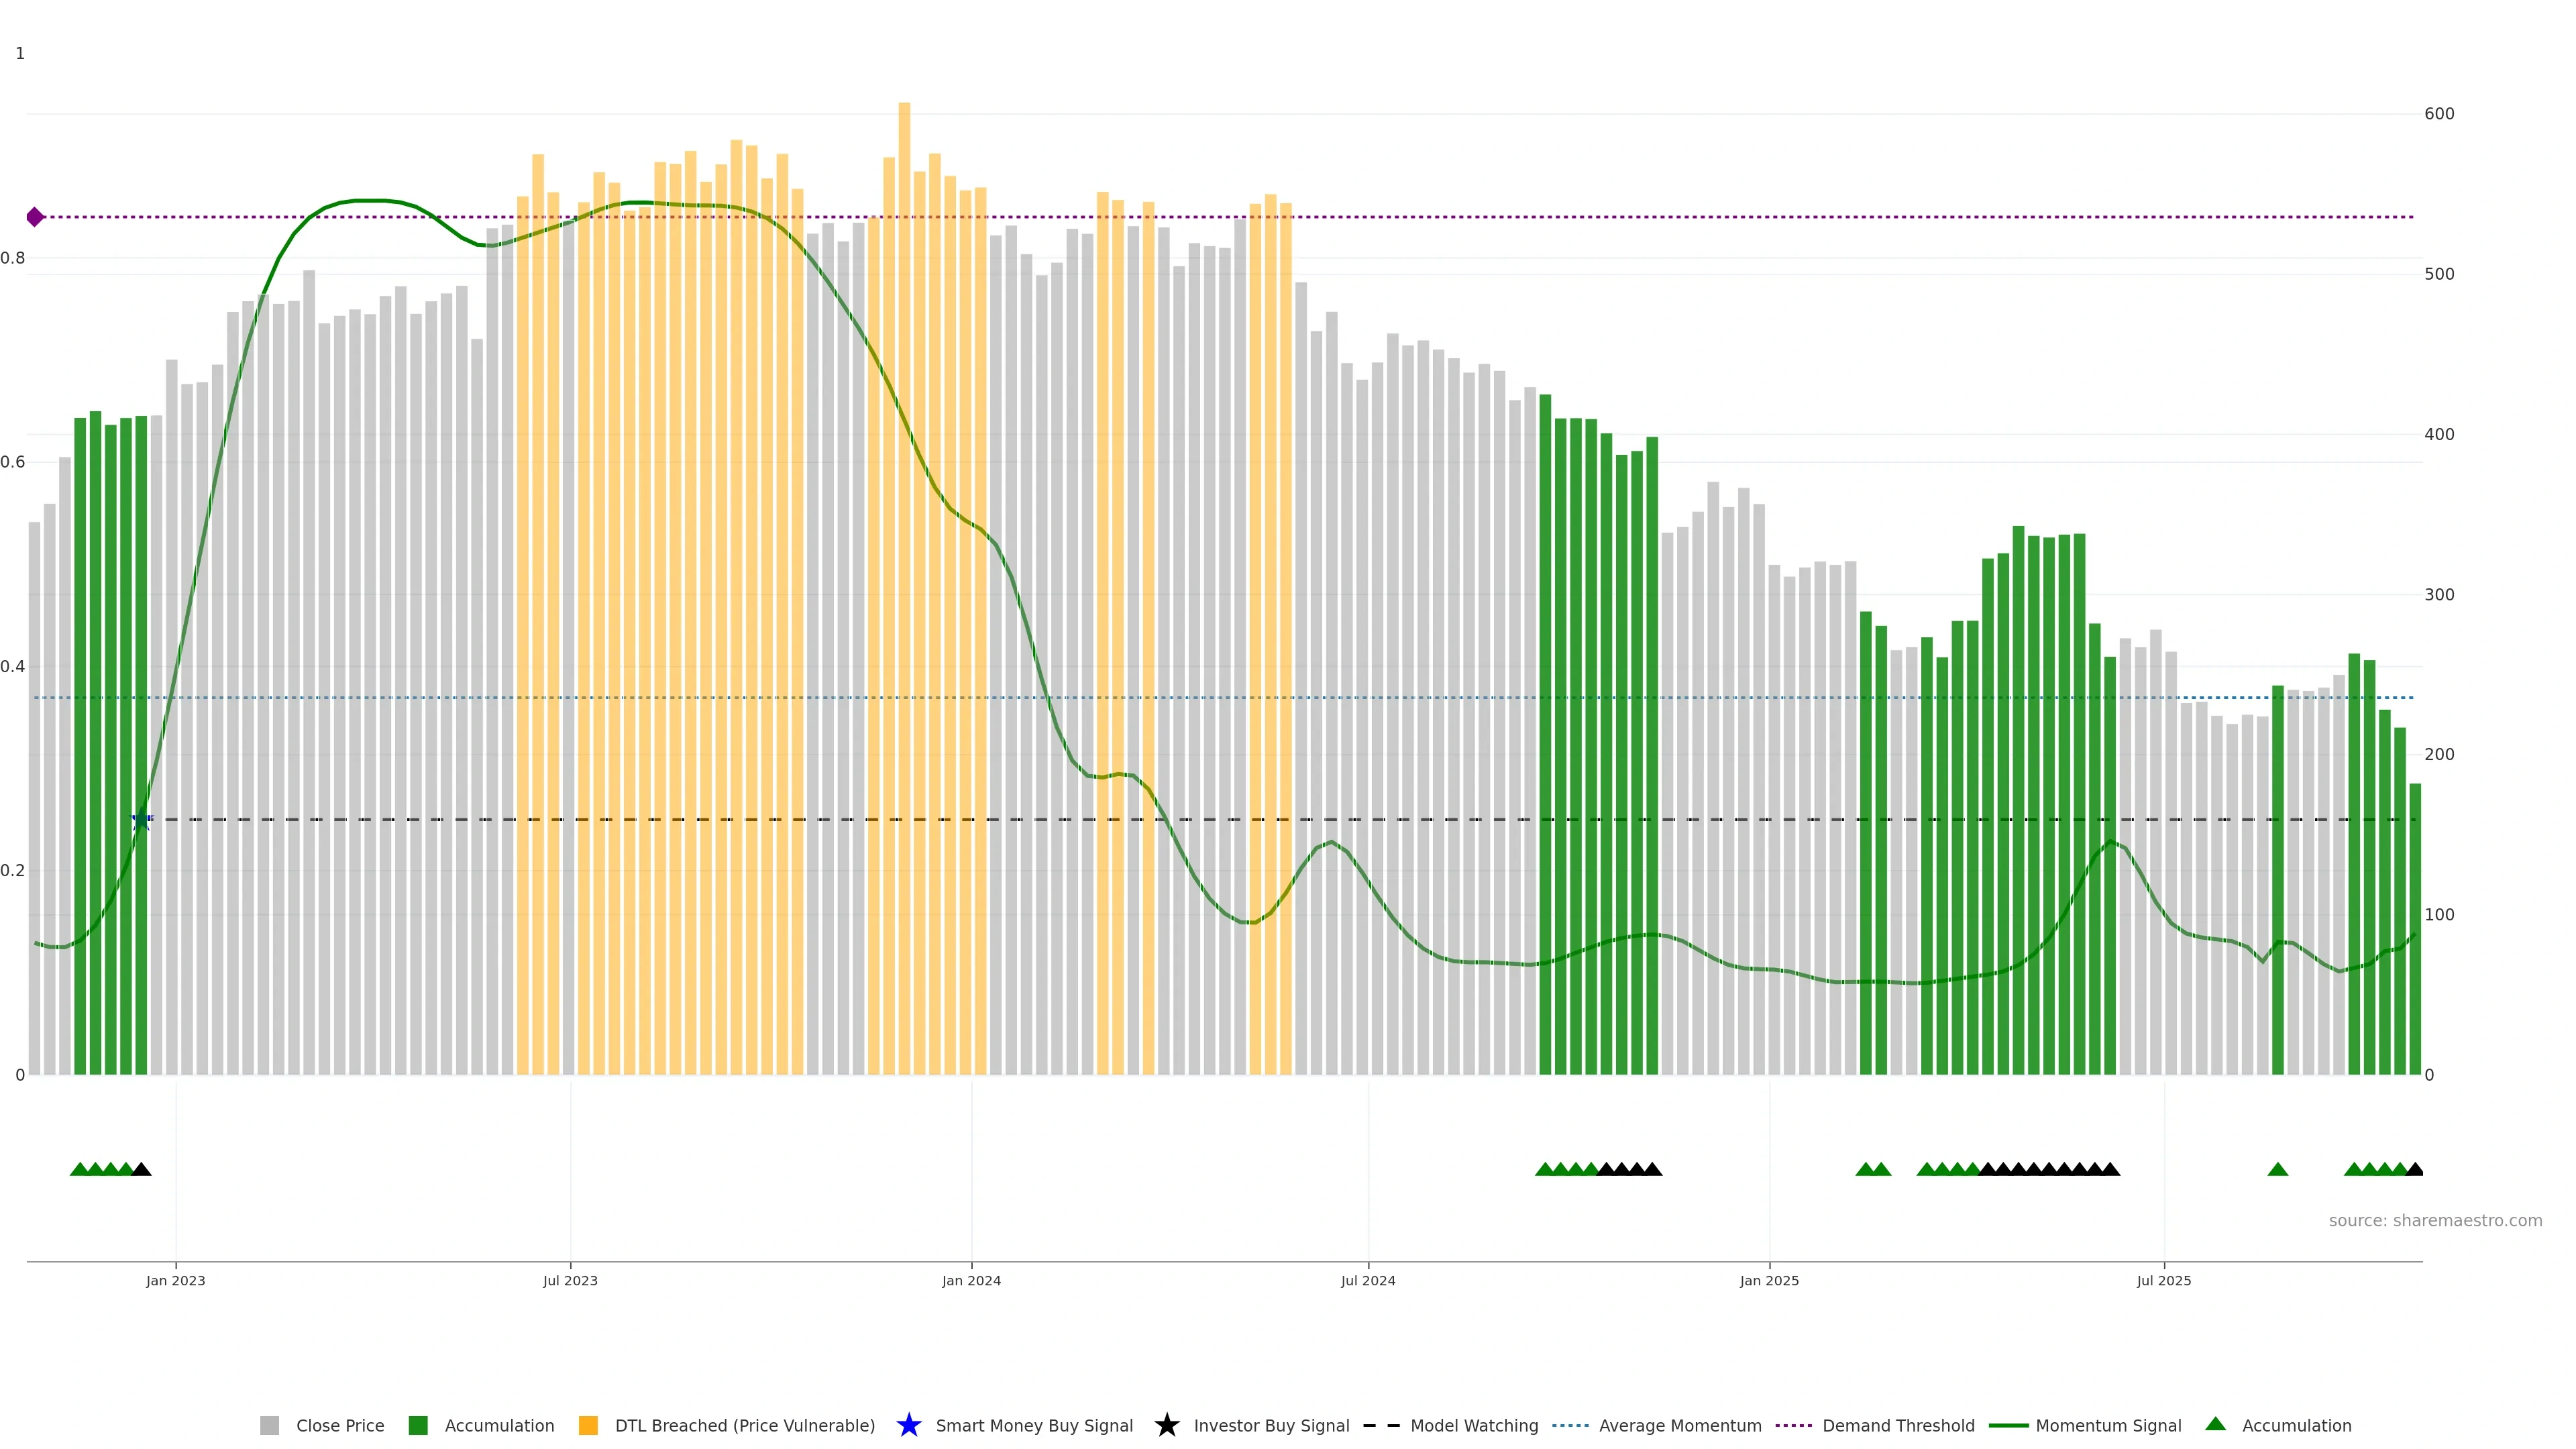This screenshot has width=2576, height=1449.
Task: Click the gray Close Price legend swatch
Action: click(269, 1425)
